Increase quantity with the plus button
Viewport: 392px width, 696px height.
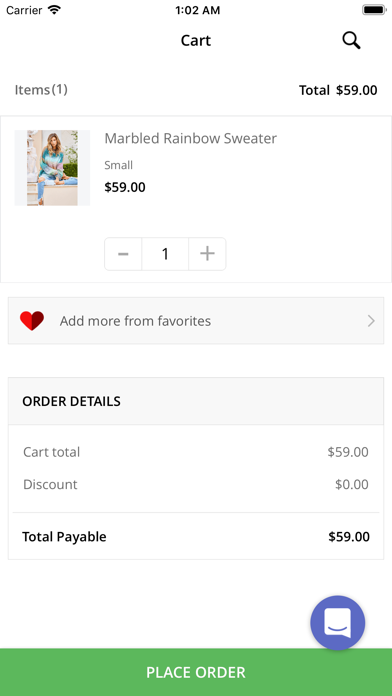click(x=207, y=254)
